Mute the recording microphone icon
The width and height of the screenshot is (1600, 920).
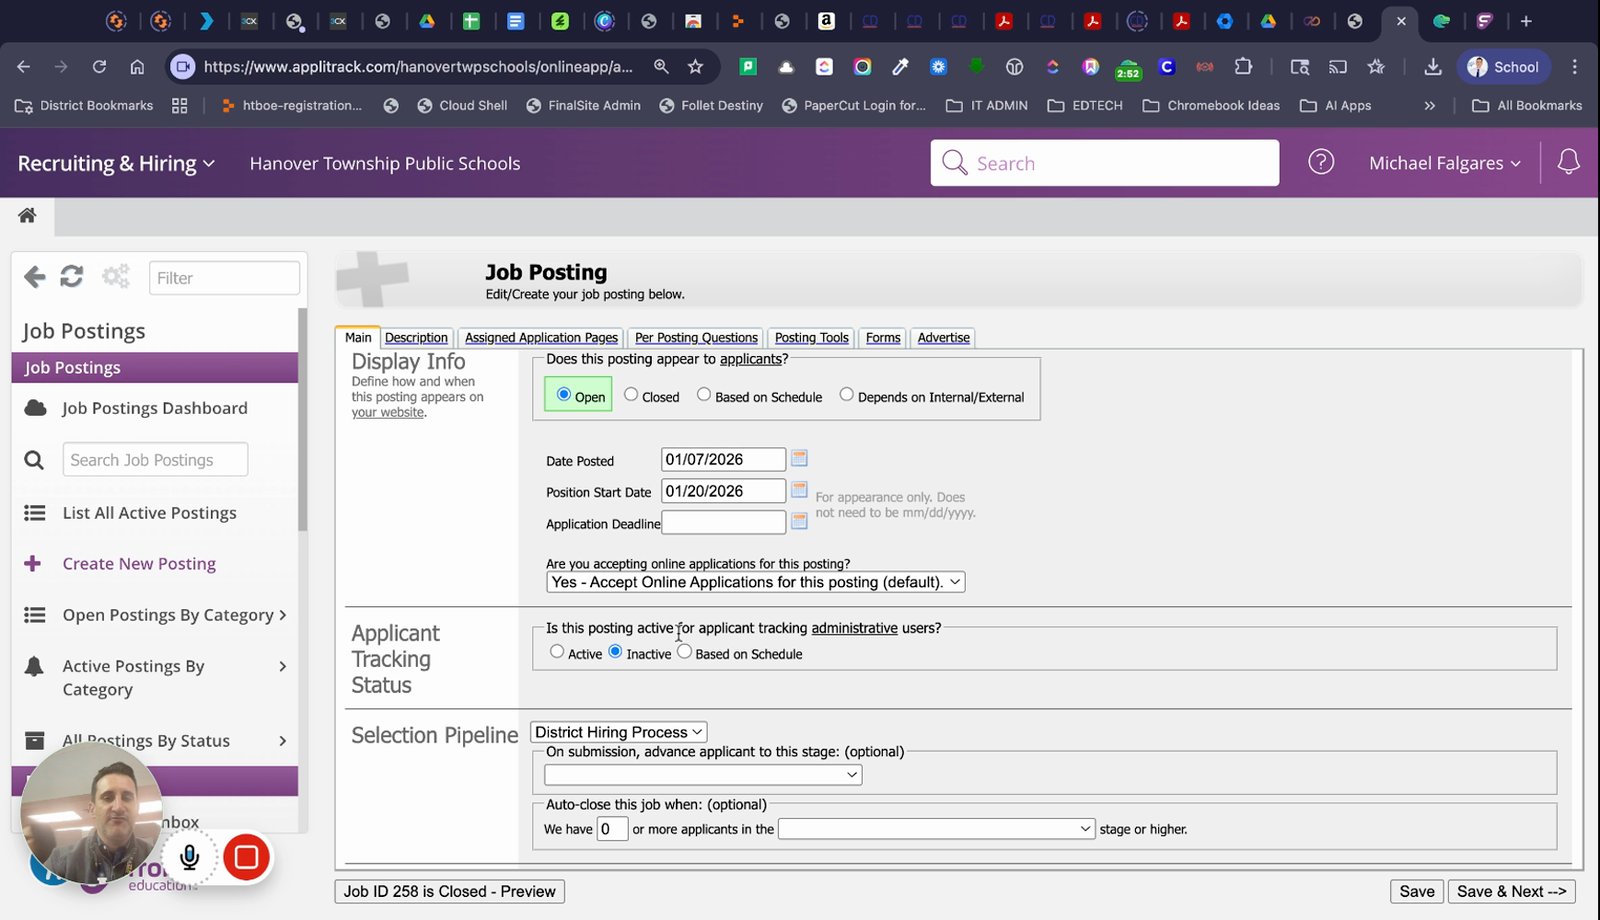(x=190, y=857)
